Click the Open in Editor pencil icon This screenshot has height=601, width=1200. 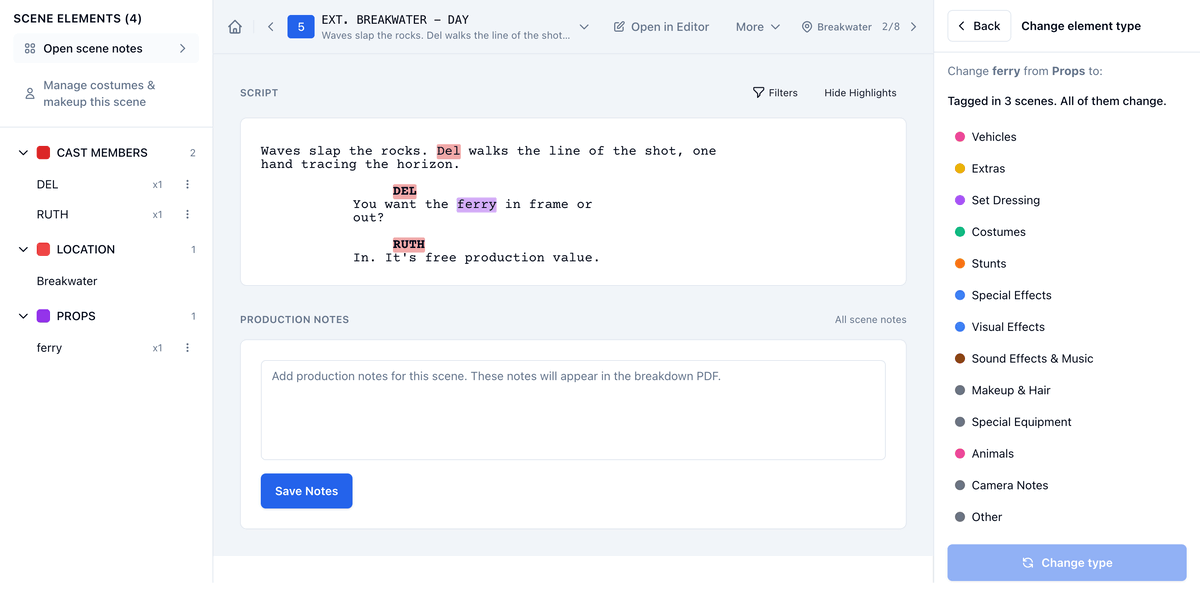click(x=619, y=27)
